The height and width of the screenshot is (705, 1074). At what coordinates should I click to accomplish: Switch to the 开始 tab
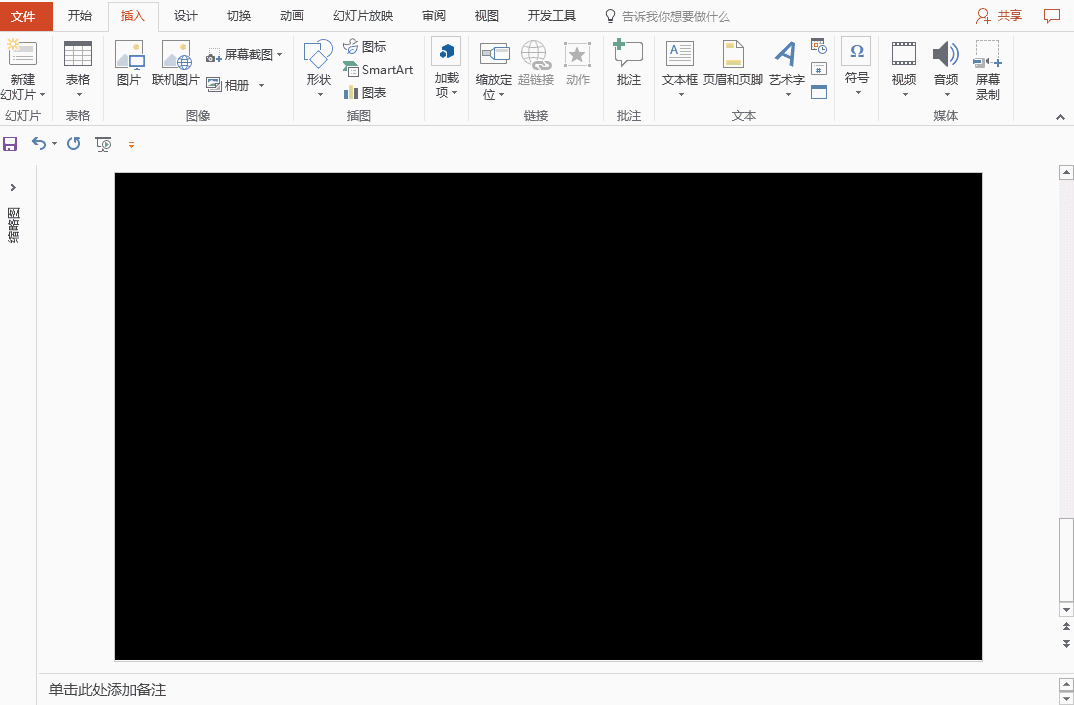click(x=79, y=16)
